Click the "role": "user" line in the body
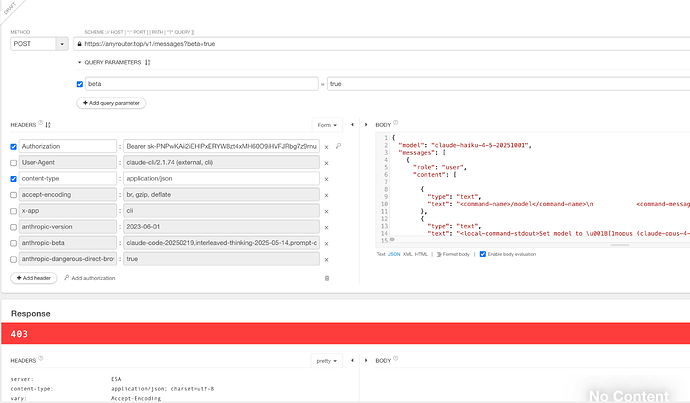 (440, 167)
